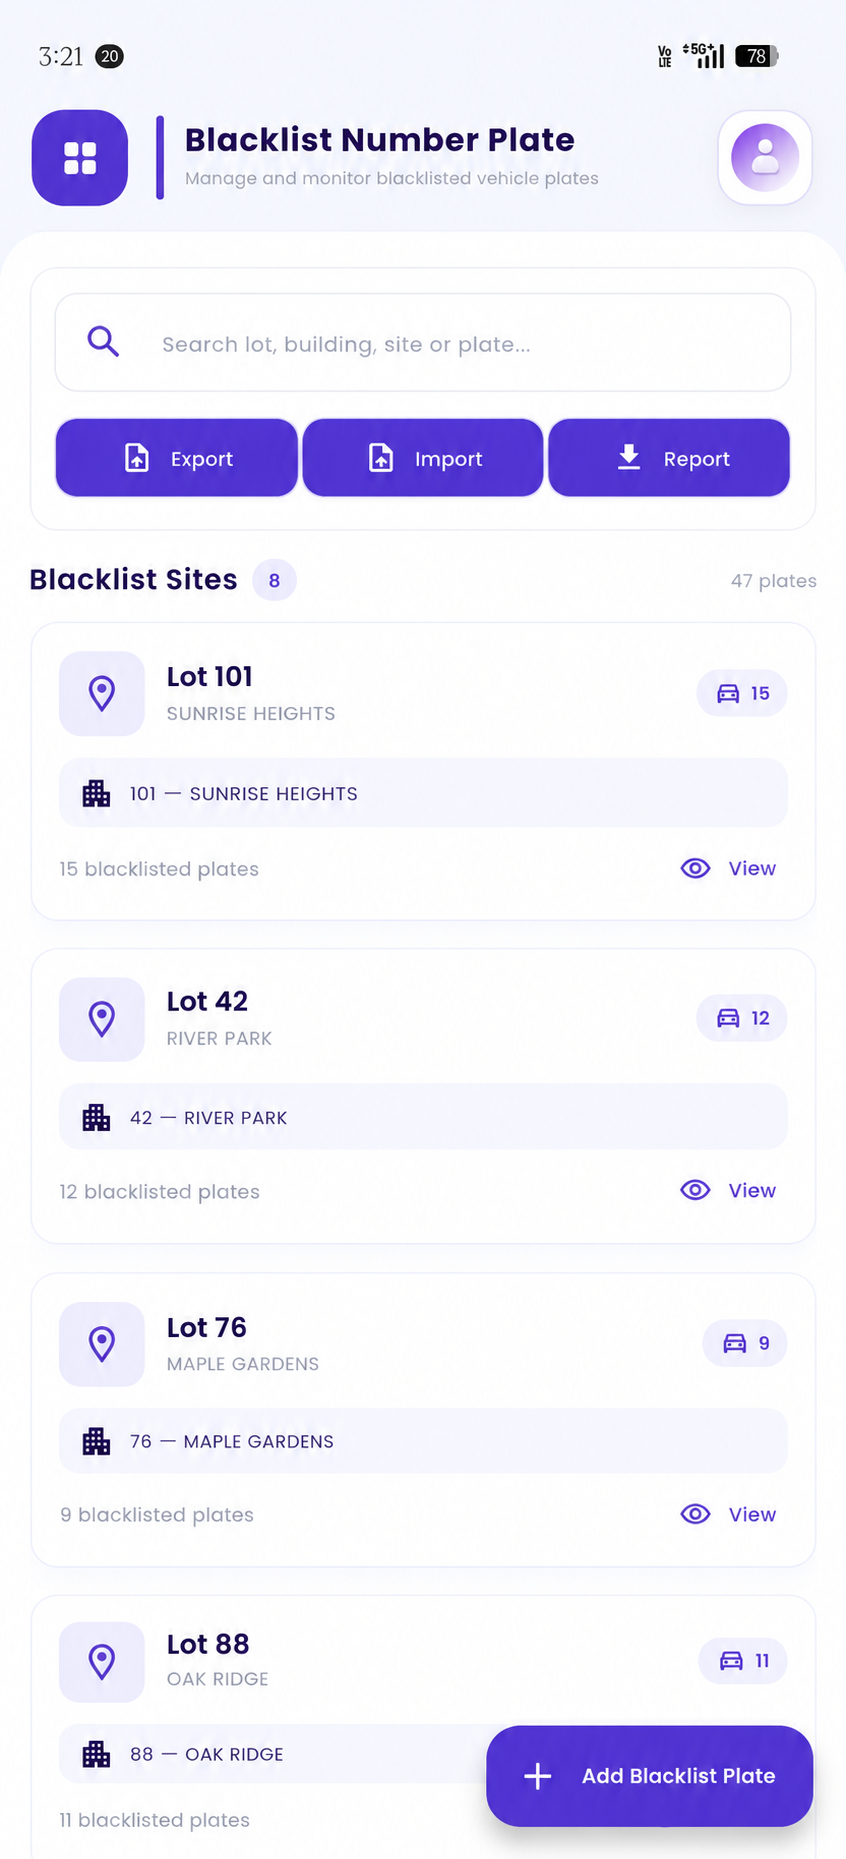Open the grid menu icon
The height and width of the screenshot is (1859, 846).
tap(80, 158)
